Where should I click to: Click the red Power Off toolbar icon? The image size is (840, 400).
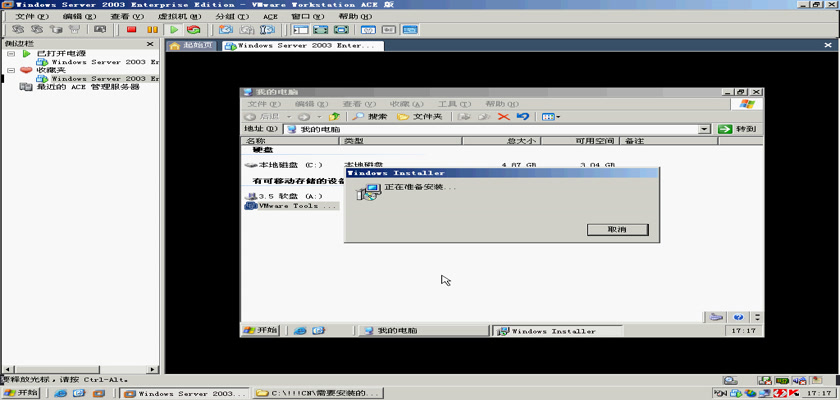click(x=131, y=29)
